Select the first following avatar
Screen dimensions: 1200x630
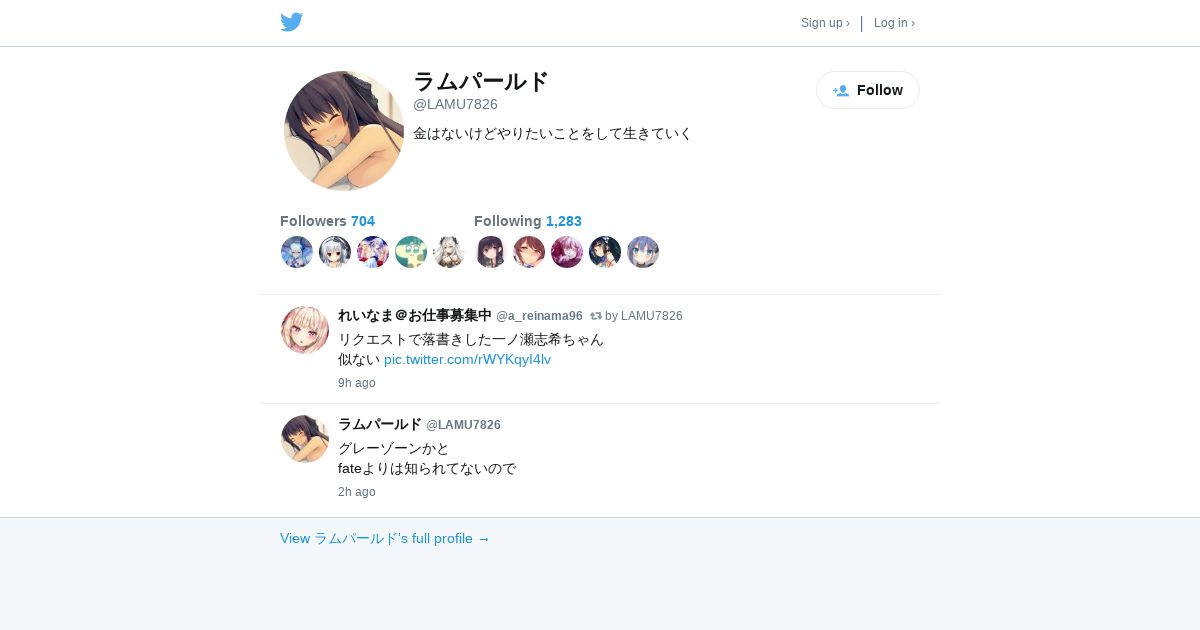click(491, 252)
